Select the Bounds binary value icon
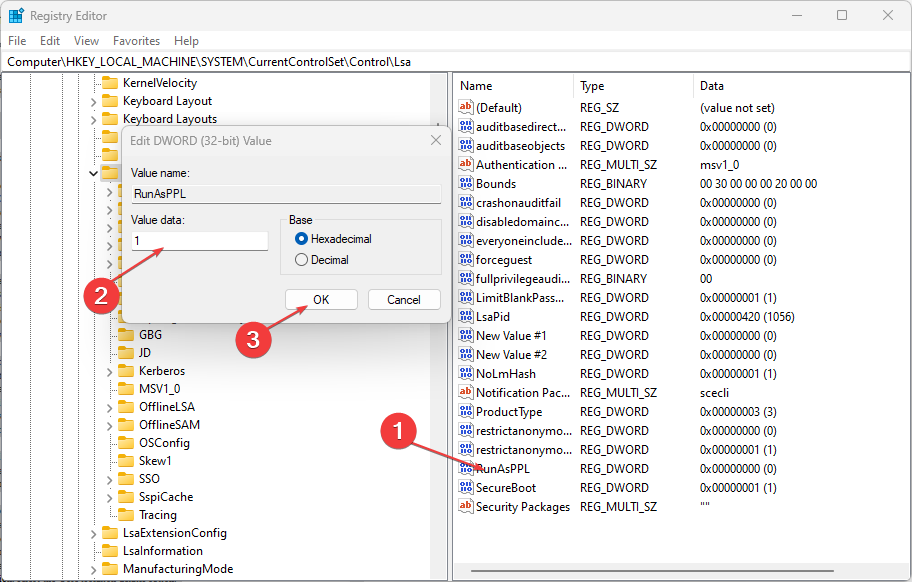This screenshot has width=912, height=582. pyautogui.click(x=466, y=183)
